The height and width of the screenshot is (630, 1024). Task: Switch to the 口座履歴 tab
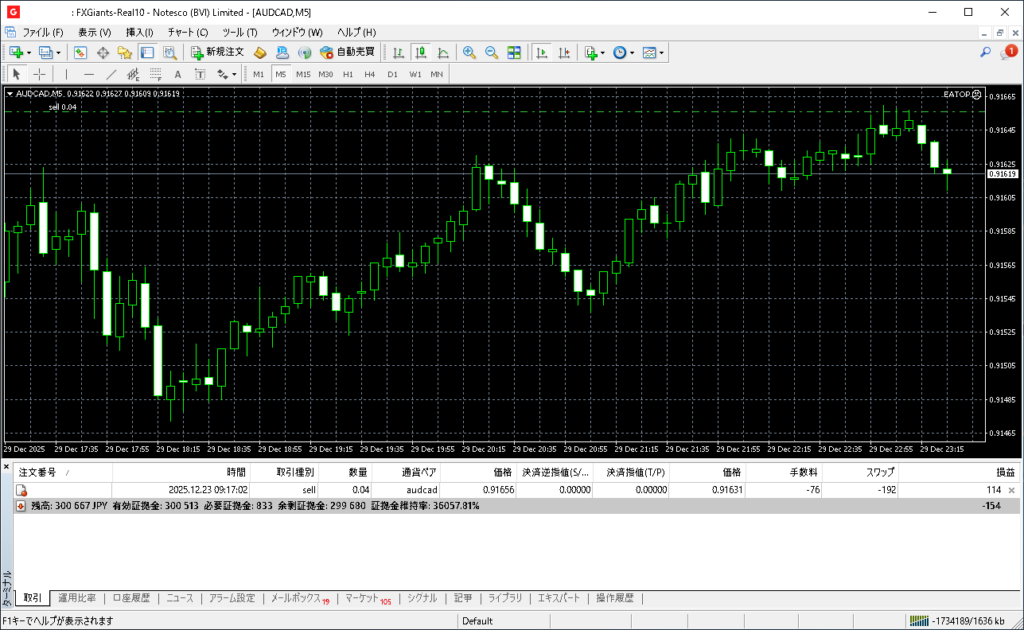(x=131, y=598)
